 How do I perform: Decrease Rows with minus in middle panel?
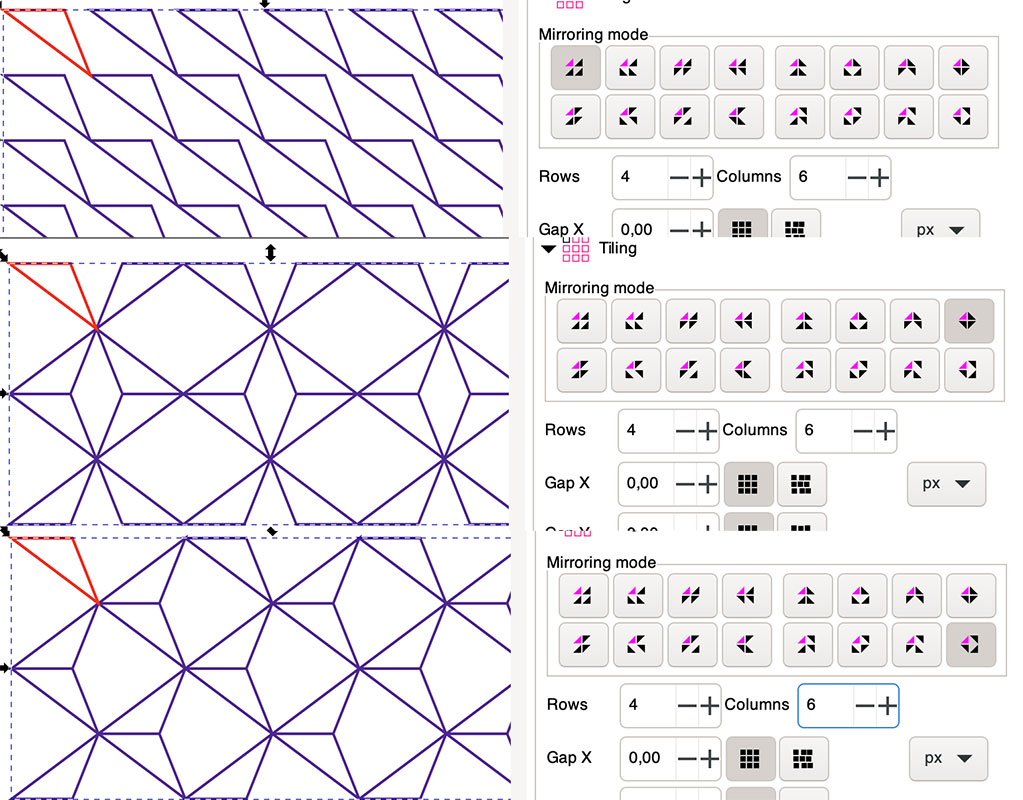point(685,431)
